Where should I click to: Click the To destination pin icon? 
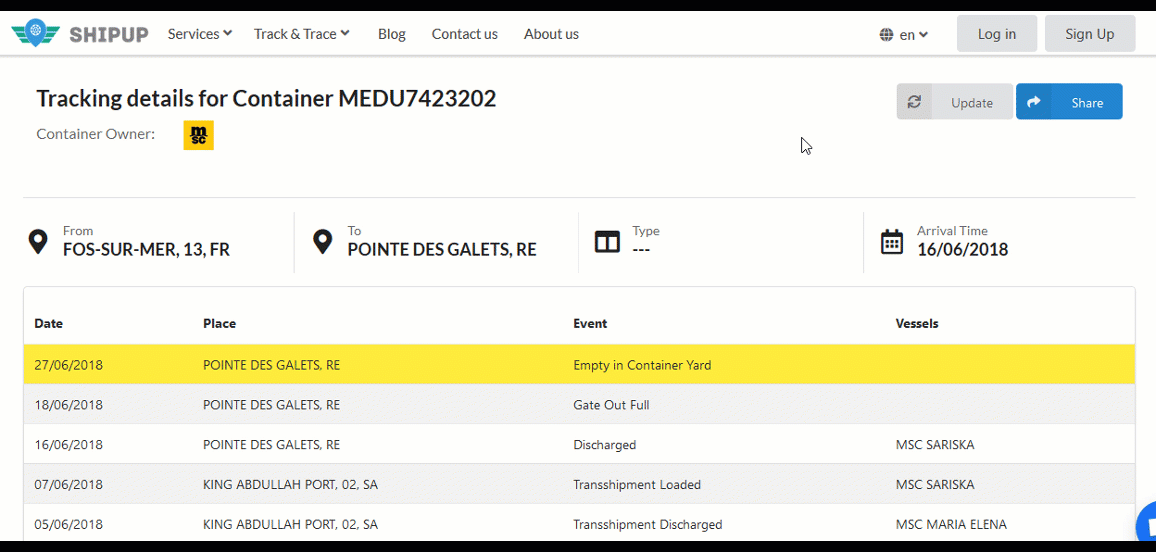click(x=322, y=242)
